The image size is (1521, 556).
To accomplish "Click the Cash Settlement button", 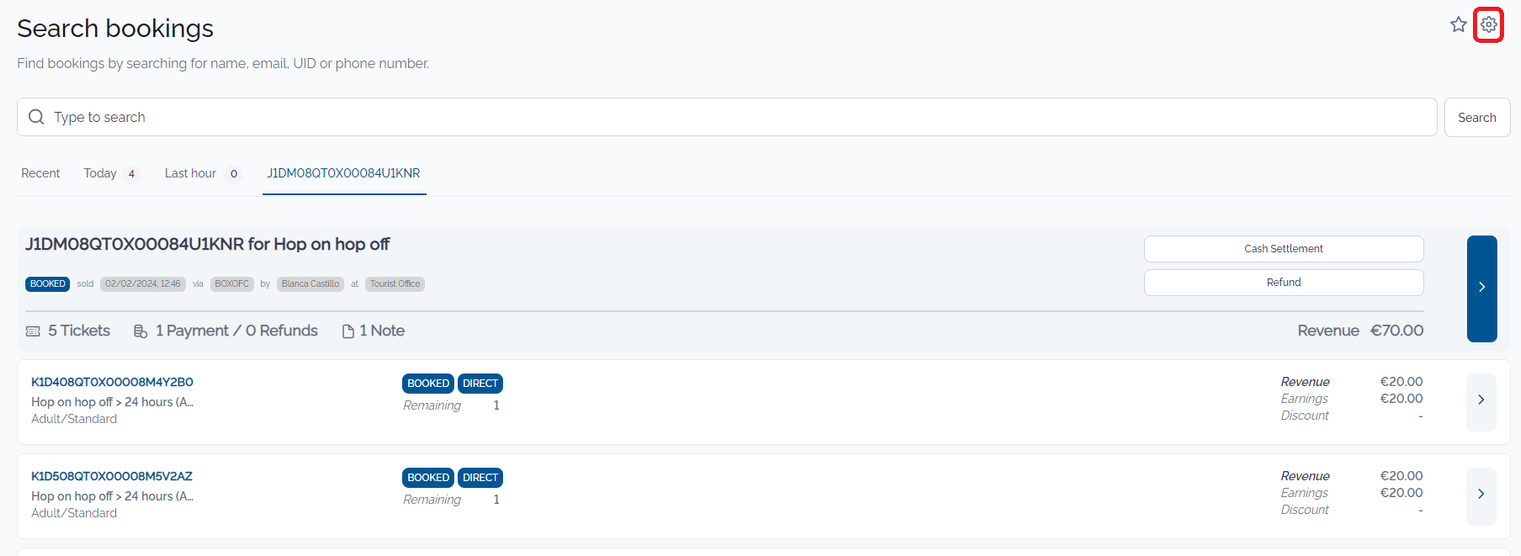I will point(1283,249).
